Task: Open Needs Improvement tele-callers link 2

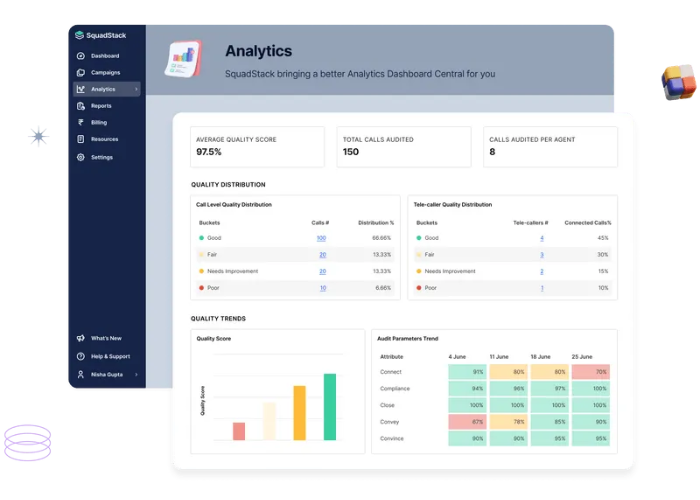Action: (542, 271)
